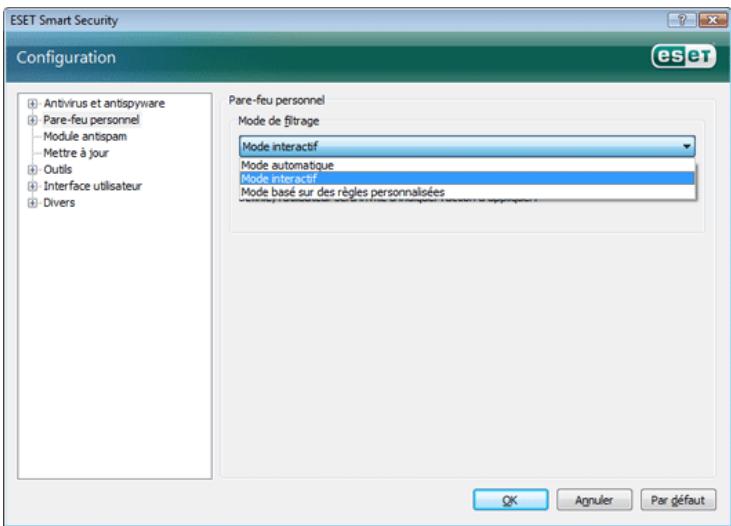Expand the Divers tree node
The height and width of the screenshot is (526, 731).
coord(32,203)
